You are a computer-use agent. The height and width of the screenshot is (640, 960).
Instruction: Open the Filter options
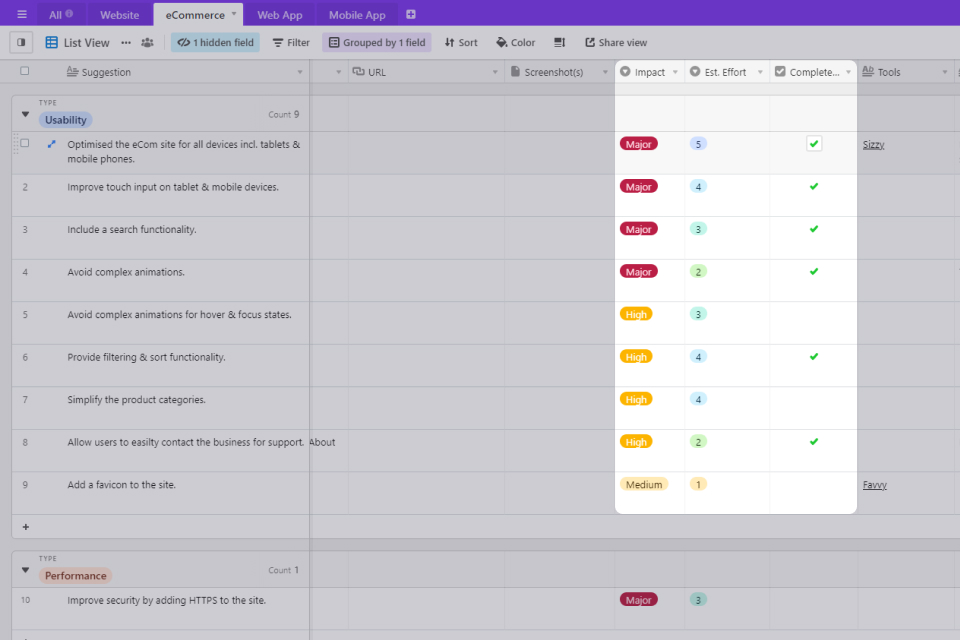(291, 42)
